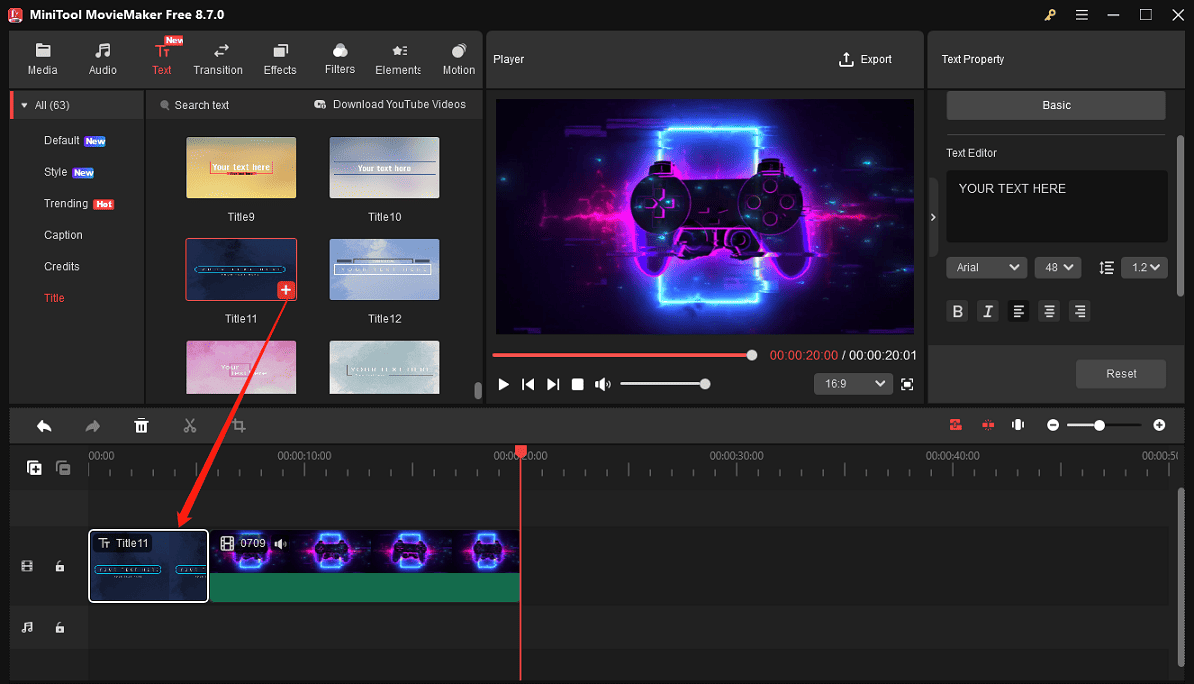This screenshot has width=1194, height=684.
Task: Open the line spacing 1.2 dropdown
Action: click(1145, 267)
